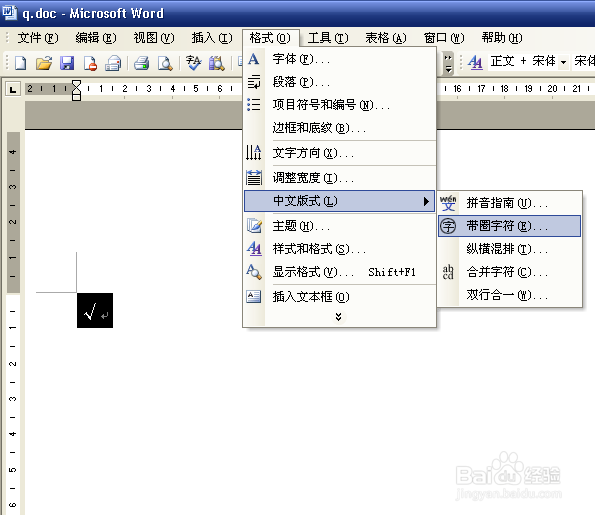Expand the toolbar options overflow arrow
This screenshot has width=595, height=515.
coord(448,63)
